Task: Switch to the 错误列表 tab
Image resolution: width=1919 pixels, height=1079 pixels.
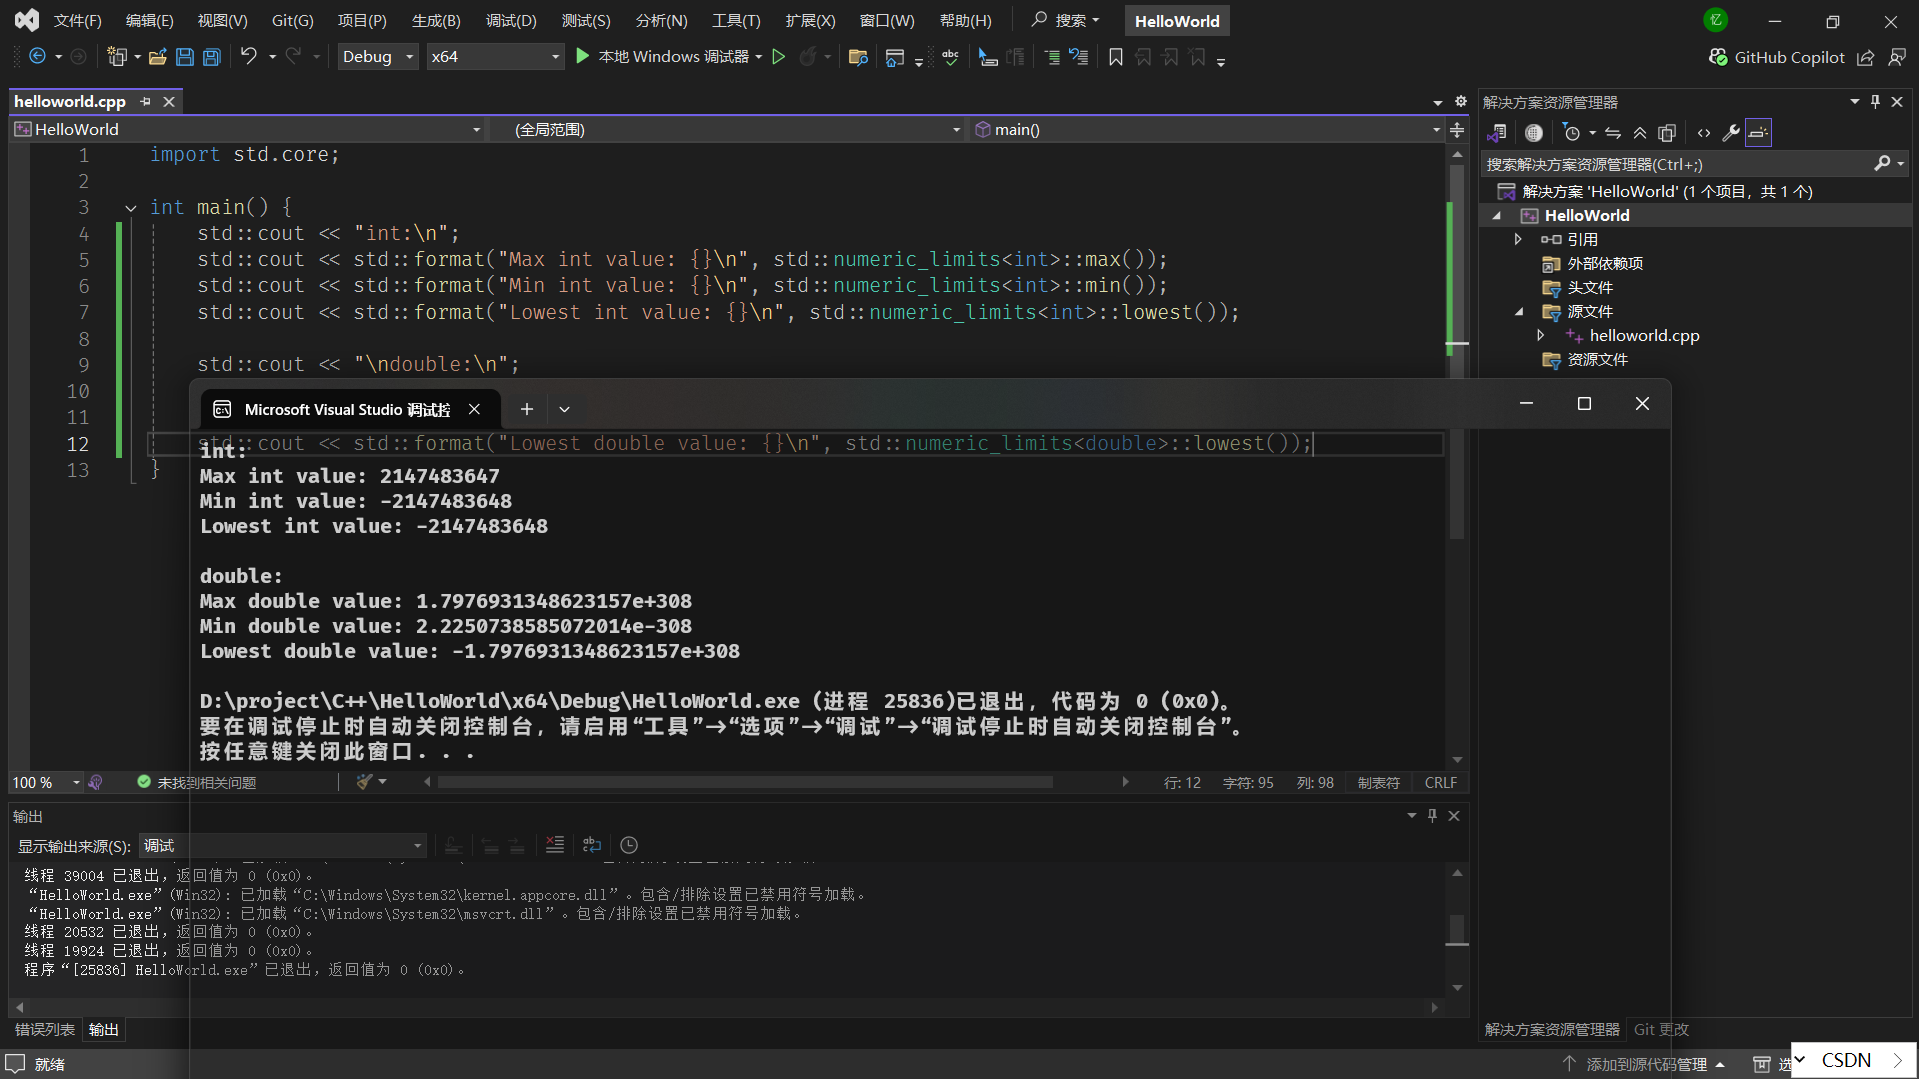Action: pyautogui.click(x=45, y=1030)
